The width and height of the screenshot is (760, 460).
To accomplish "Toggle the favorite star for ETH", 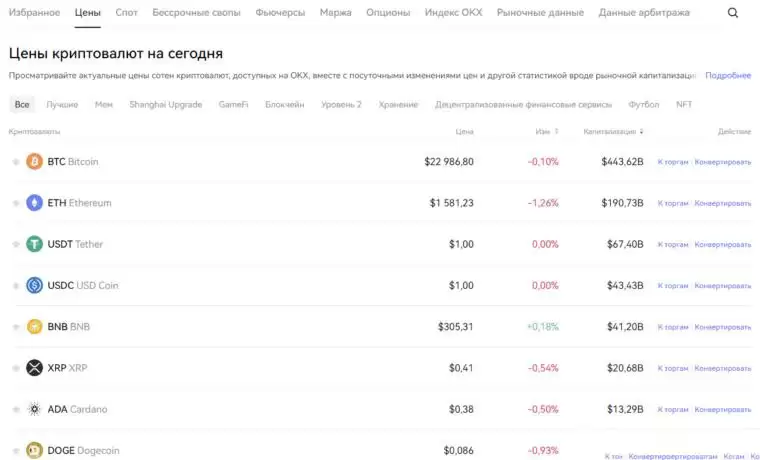I will coord(15,203).
